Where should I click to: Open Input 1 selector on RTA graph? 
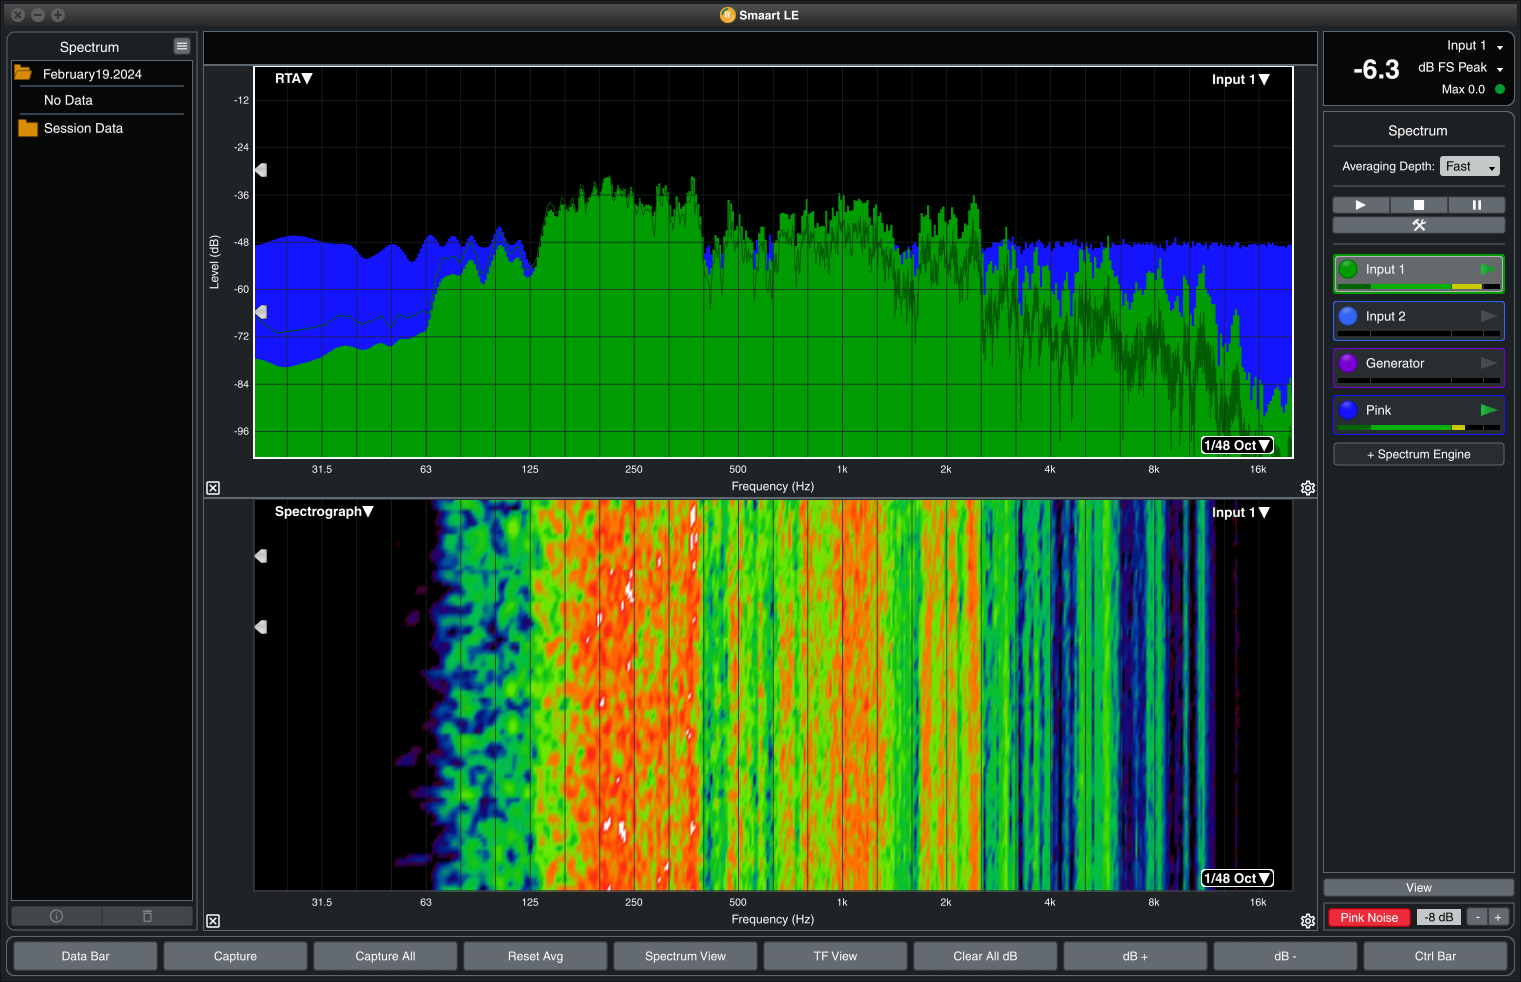coord(1241,79)
